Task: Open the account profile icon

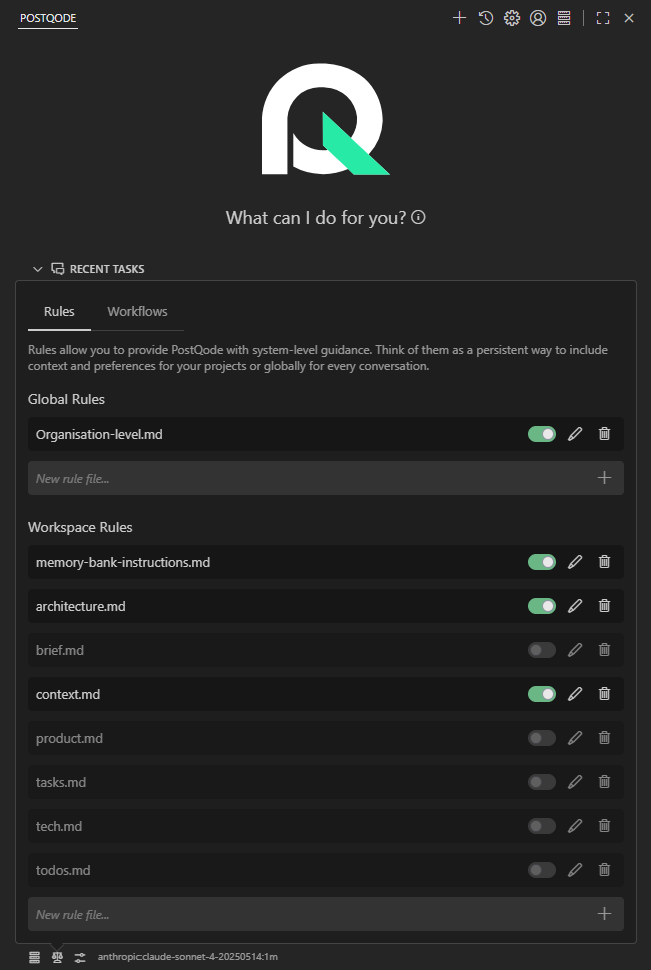Action: click(x=538, y=18)
